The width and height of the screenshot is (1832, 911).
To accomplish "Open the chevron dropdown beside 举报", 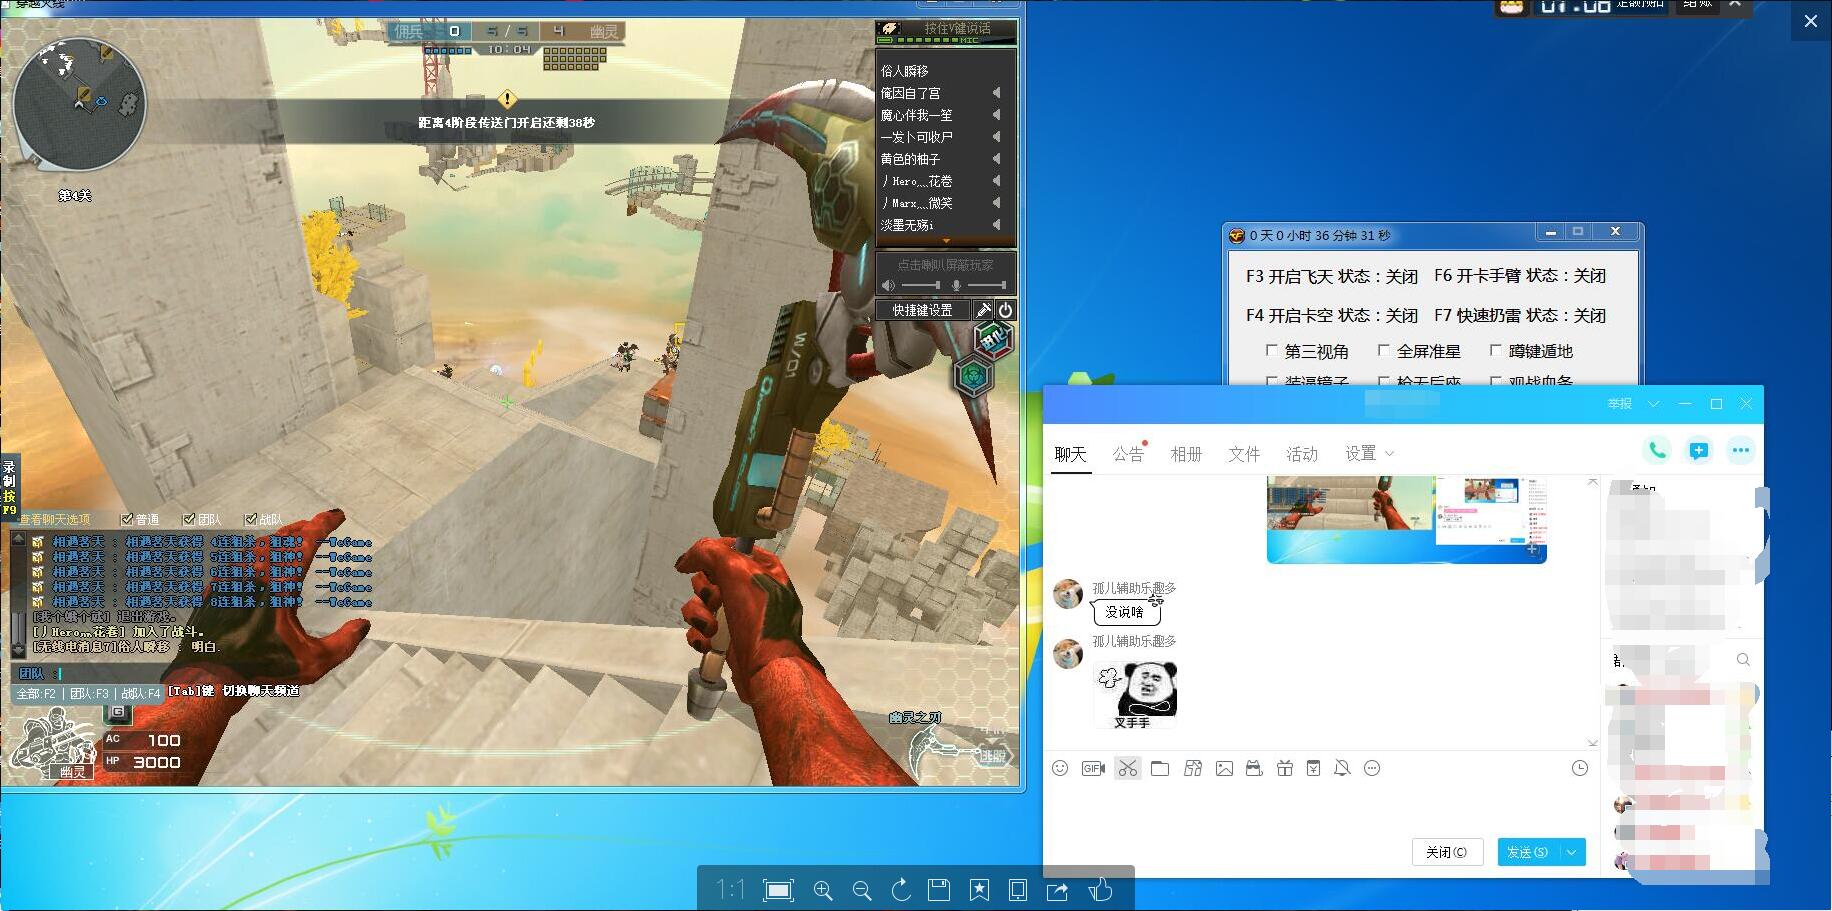I will click(x=1653, y=404).
